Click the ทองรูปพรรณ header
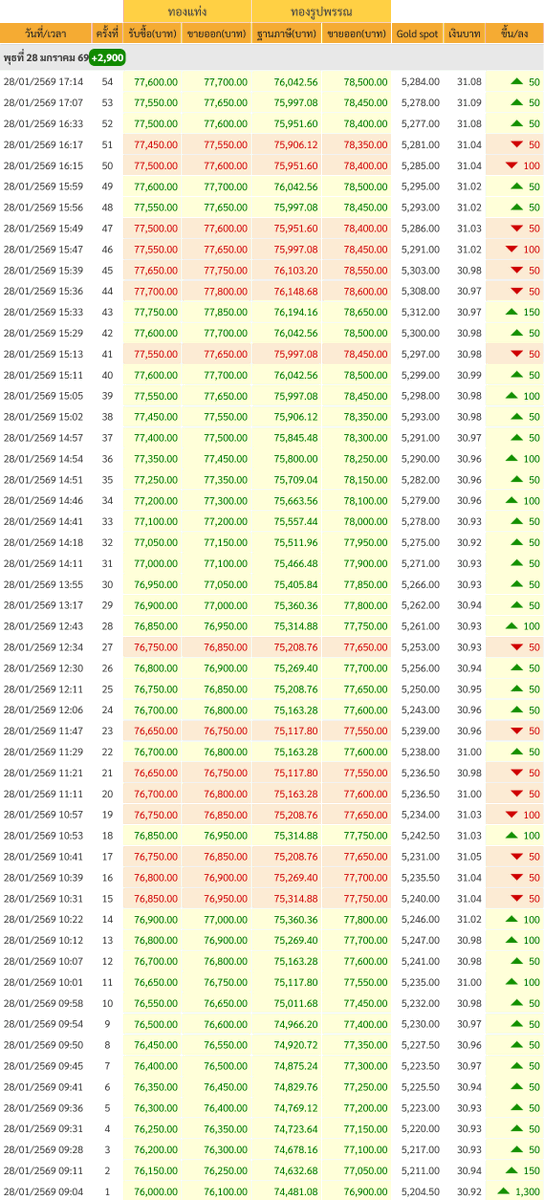The width and height of the screenshot is (544, 1200). 322,11
